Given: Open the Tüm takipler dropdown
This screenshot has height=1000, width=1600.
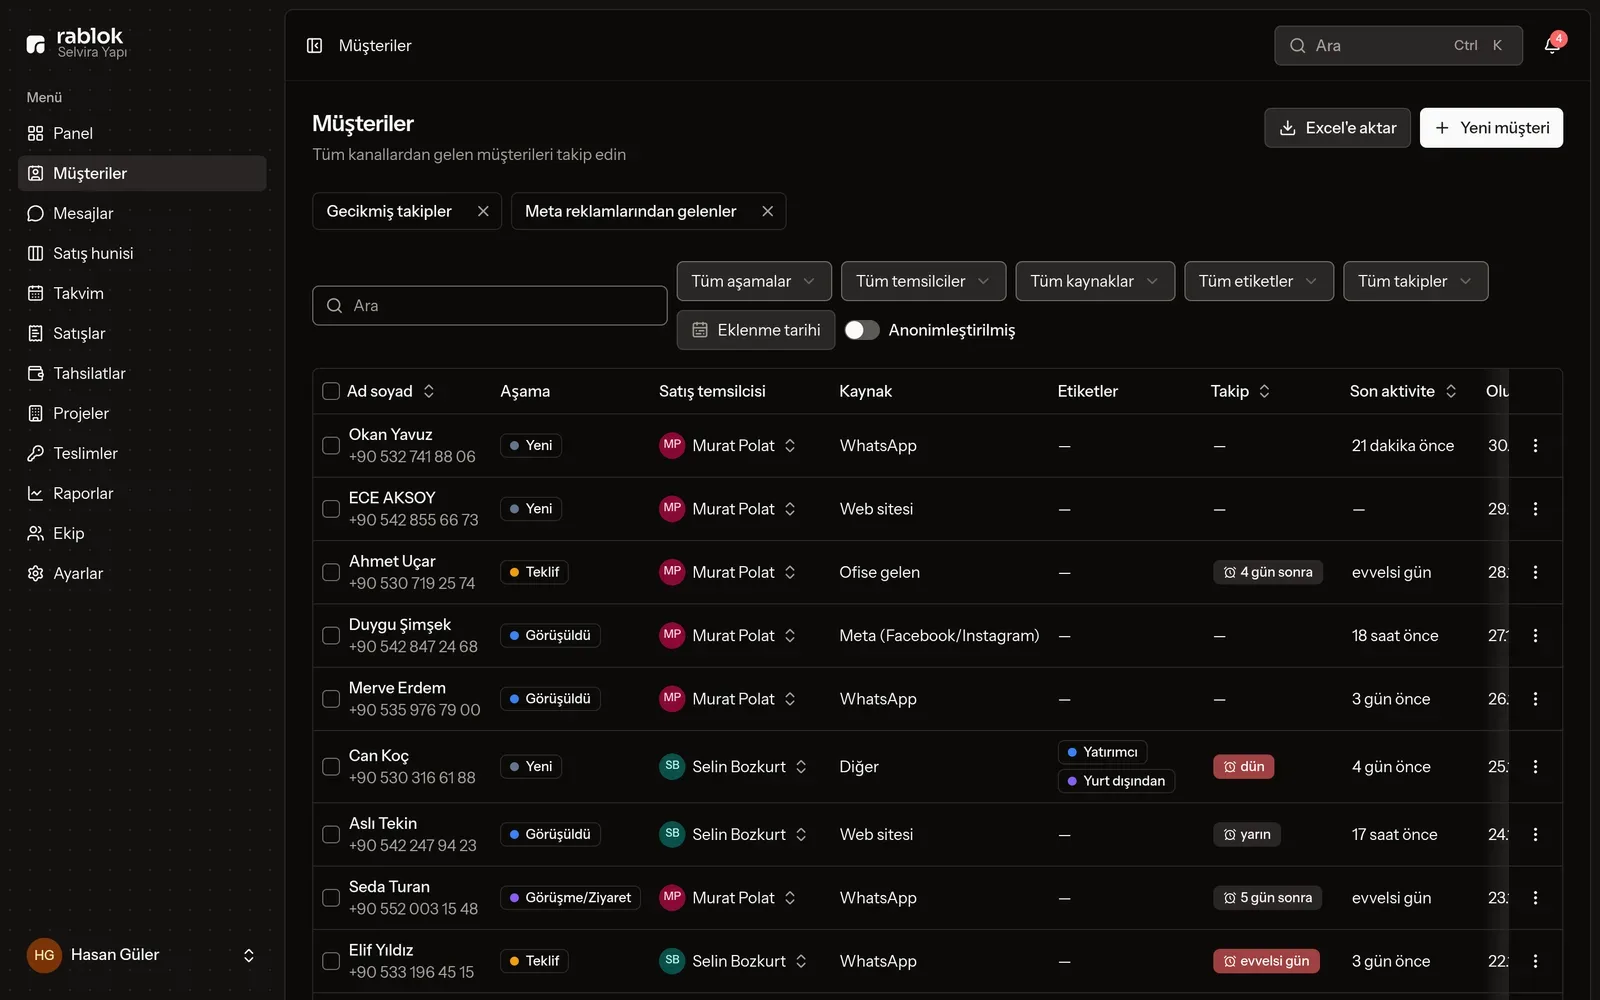Looking at the screenshot, I should [x=1415, y=281].
